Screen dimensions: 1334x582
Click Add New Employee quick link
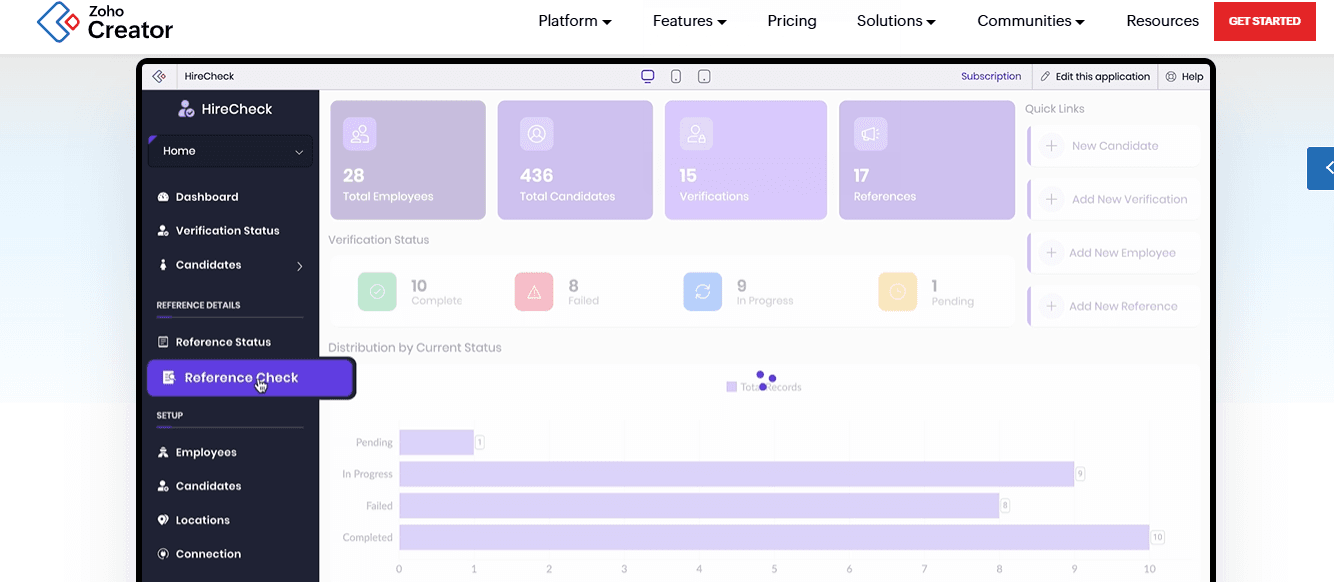coord(1114,253)
